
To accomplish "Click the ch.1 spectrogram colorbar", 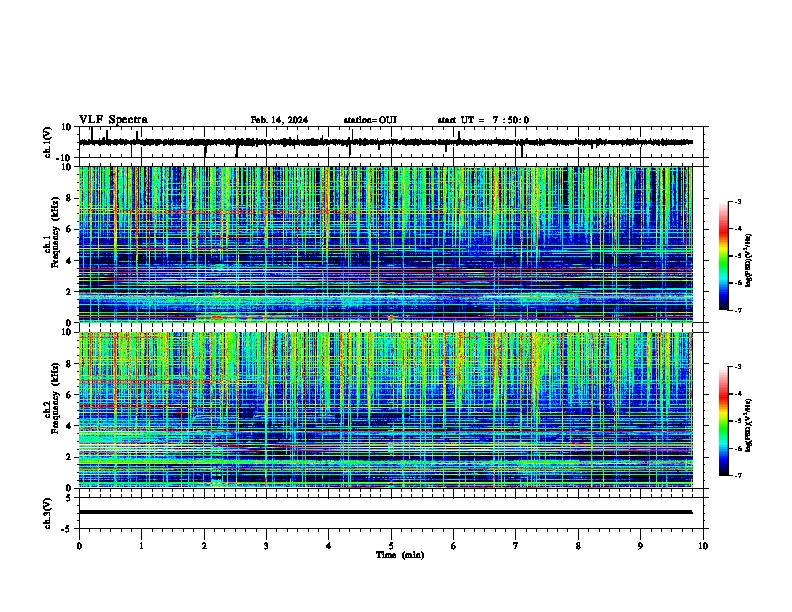I will pos(724,256).
